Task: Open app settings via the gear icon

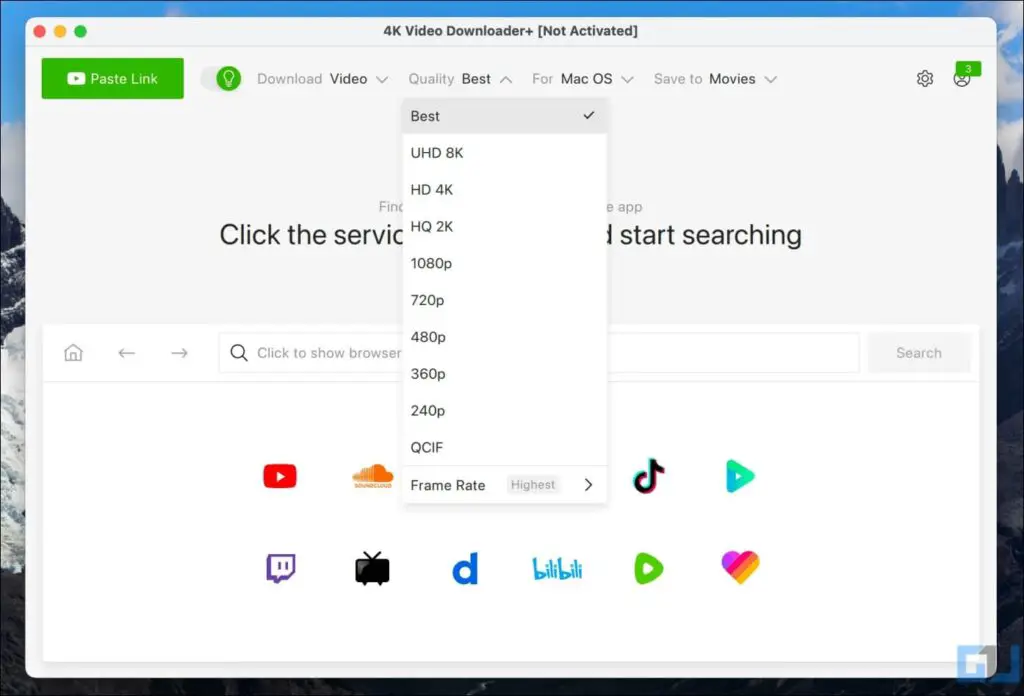Action: (x=925, y=78)
